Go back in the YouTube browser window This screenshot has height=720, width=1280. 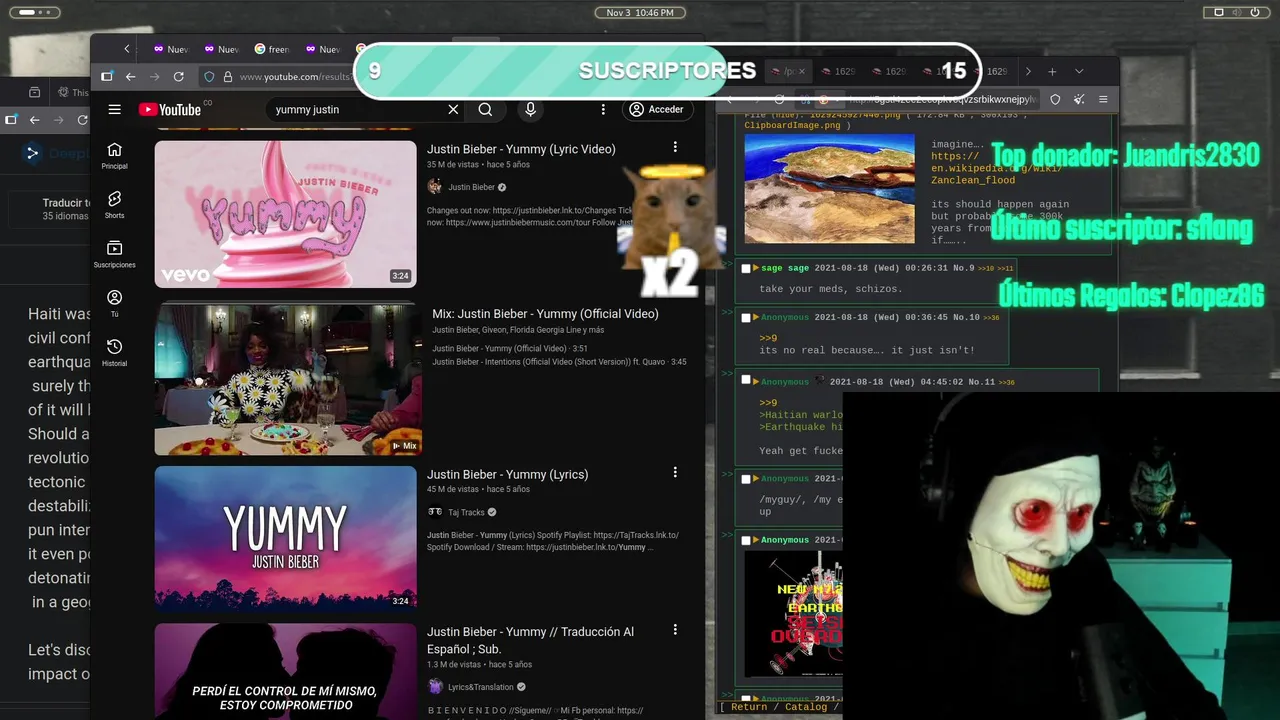pos(130,77)
